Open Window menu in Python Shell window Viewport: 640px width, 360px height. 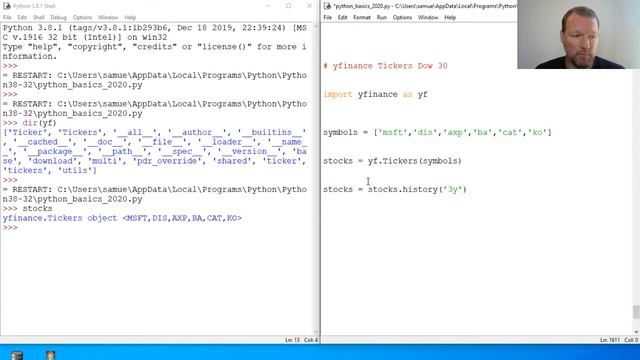108,18
